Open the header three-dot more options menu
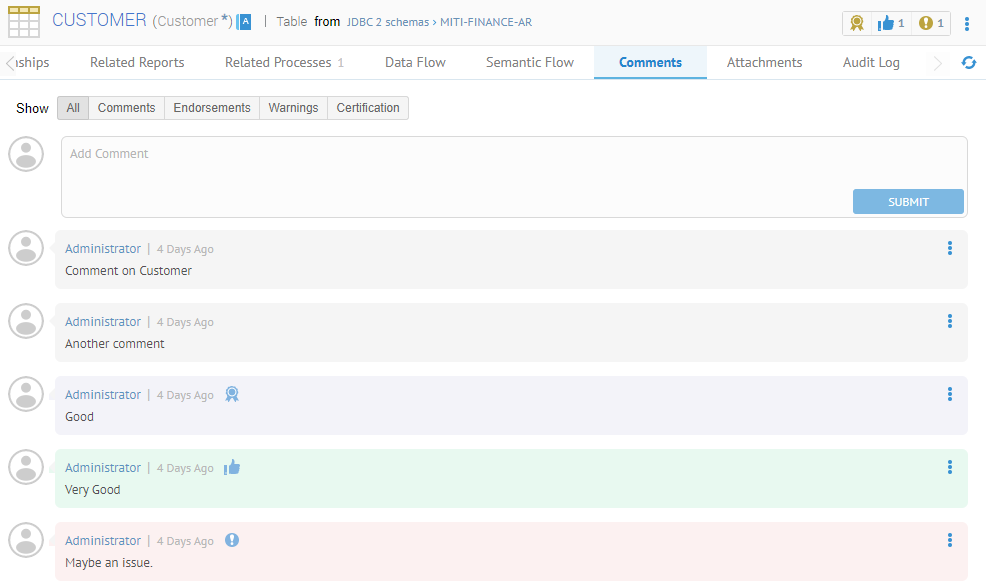 [966, 24]
